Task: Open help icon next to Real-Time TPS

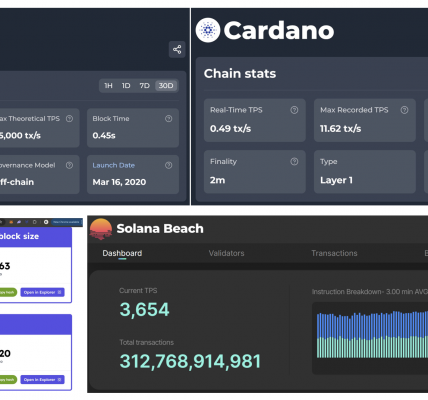Action: coord(294,110)
